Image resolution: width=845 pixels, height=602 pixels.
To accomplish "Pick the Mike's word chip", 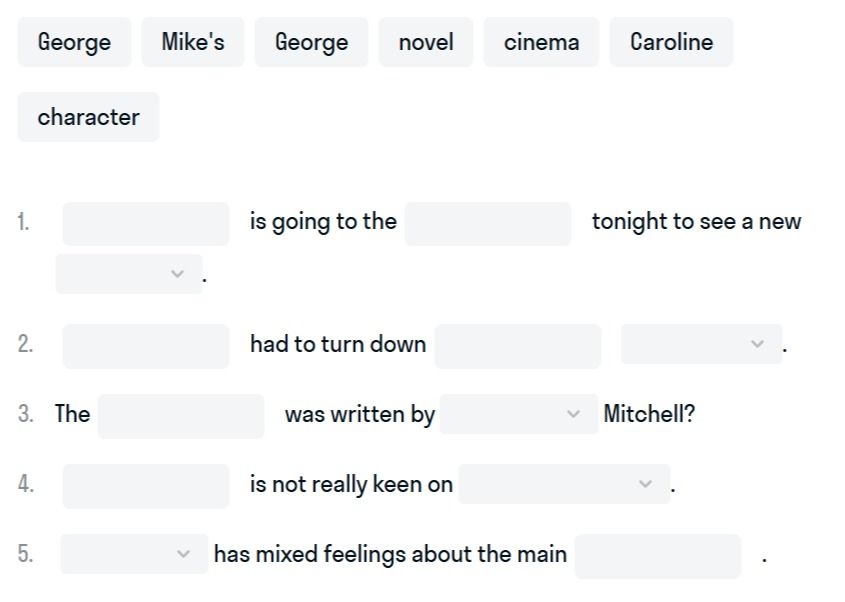I will click(193, 42).
